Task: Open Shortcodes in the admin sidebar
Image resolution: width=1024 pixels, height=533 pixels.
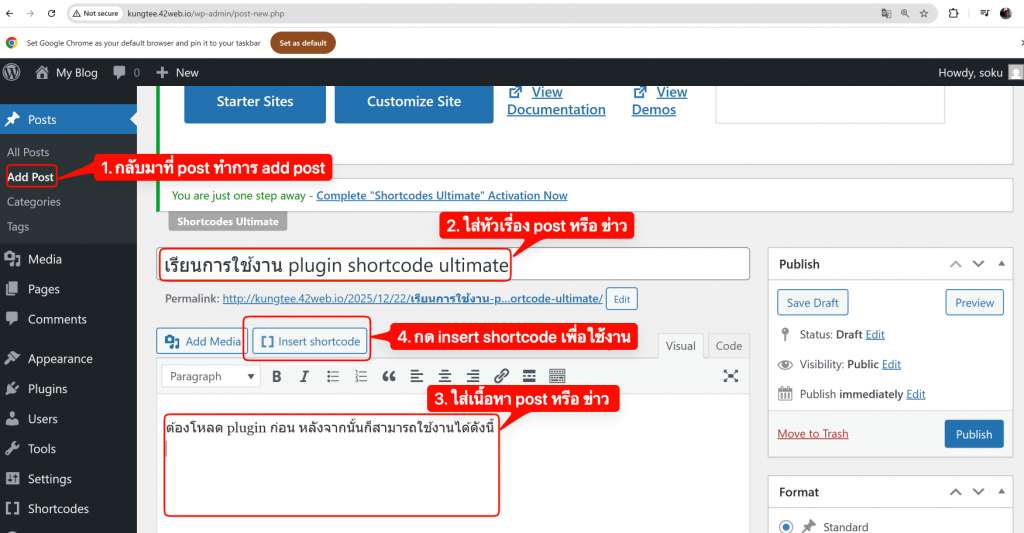Action: click(58, 509)
